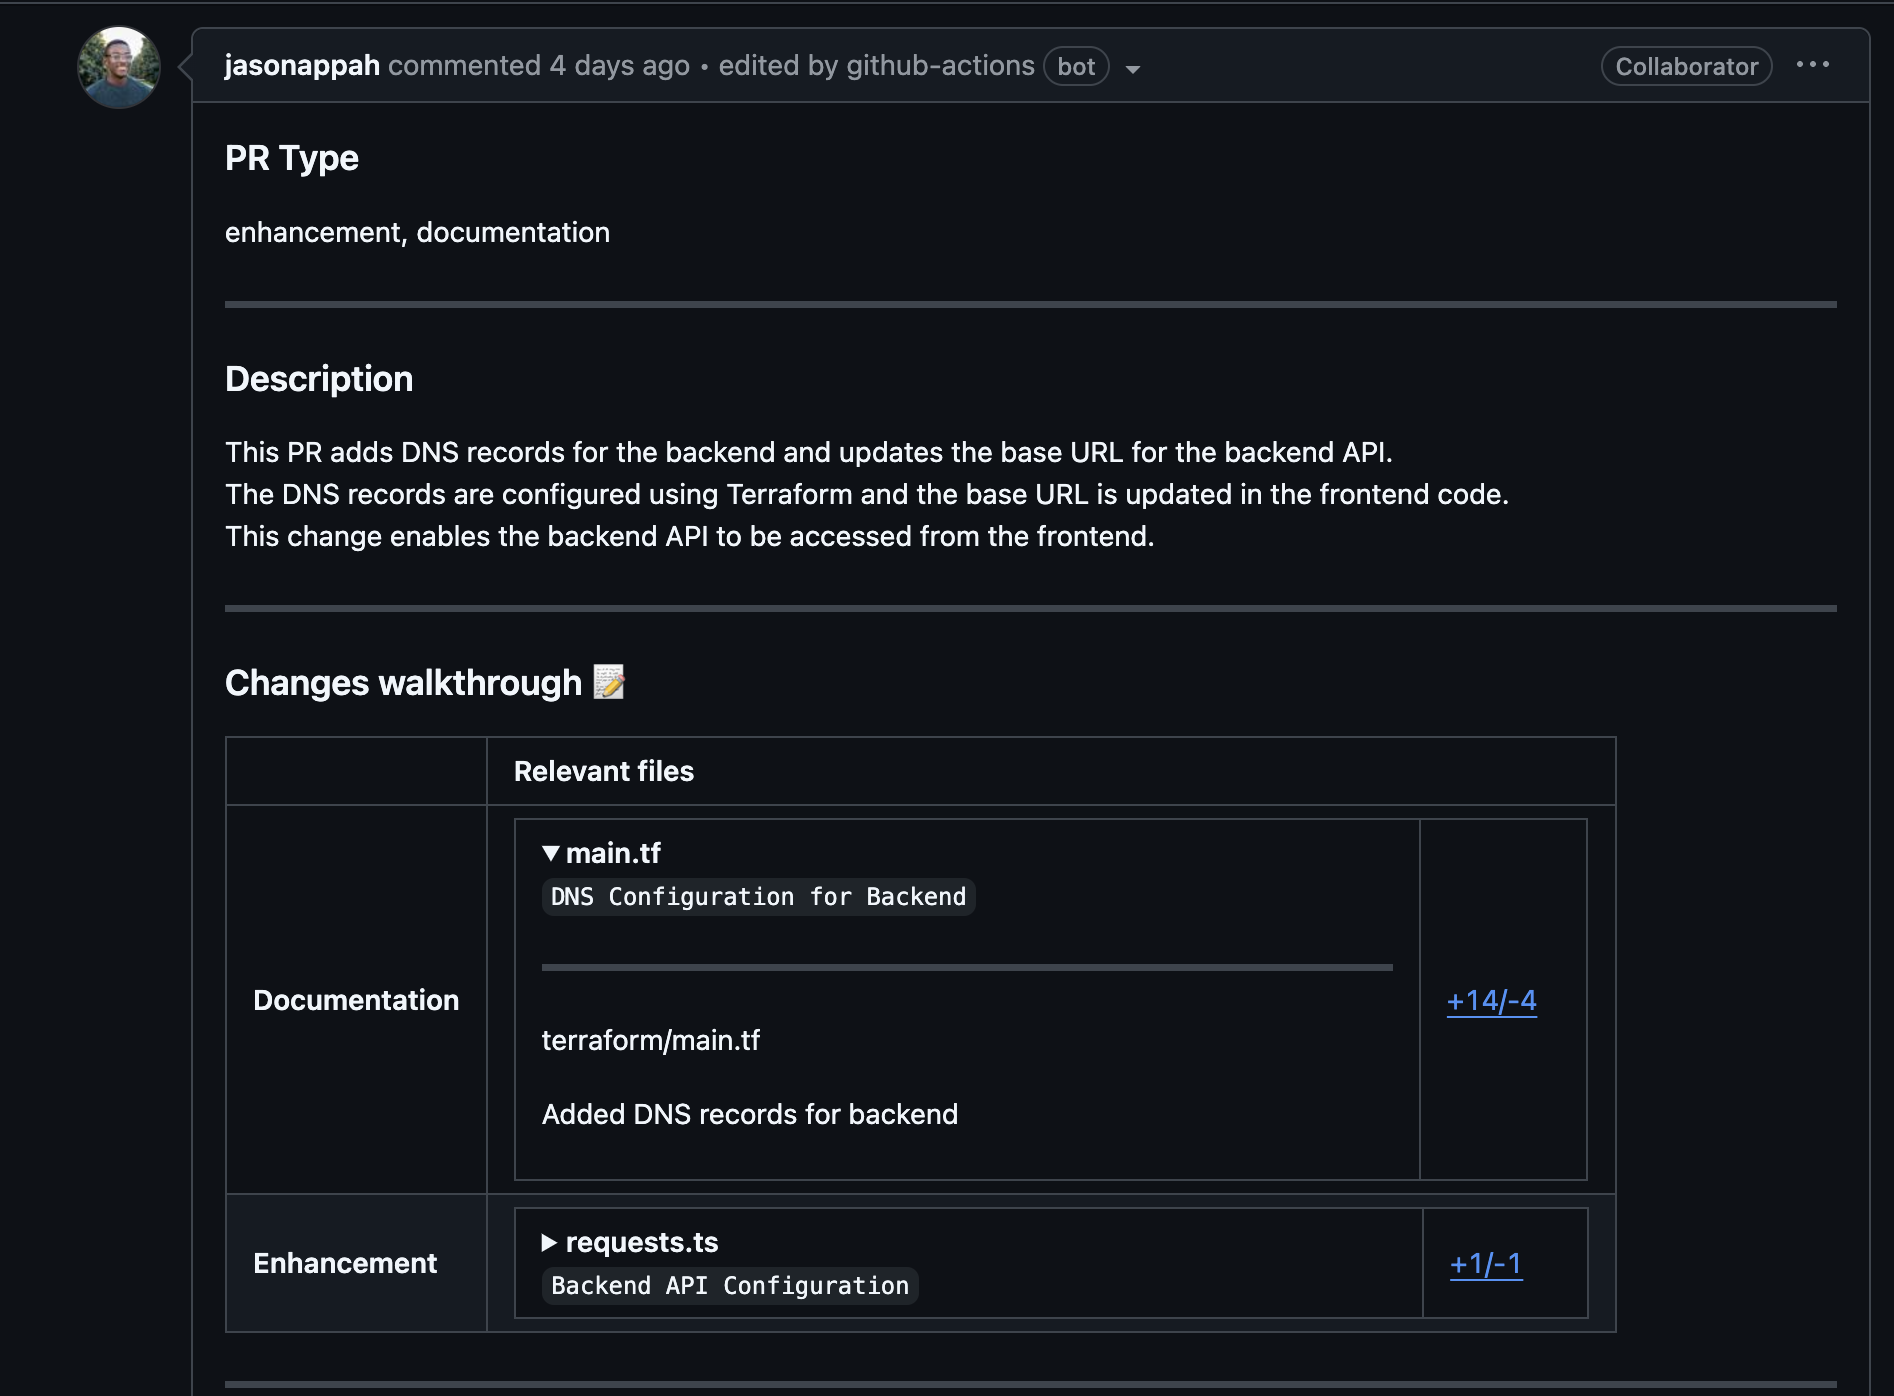Open the comment options three-dot menu
Image resolution: width=1894 pixels, height=1396 pixels.
point(1812,65)
